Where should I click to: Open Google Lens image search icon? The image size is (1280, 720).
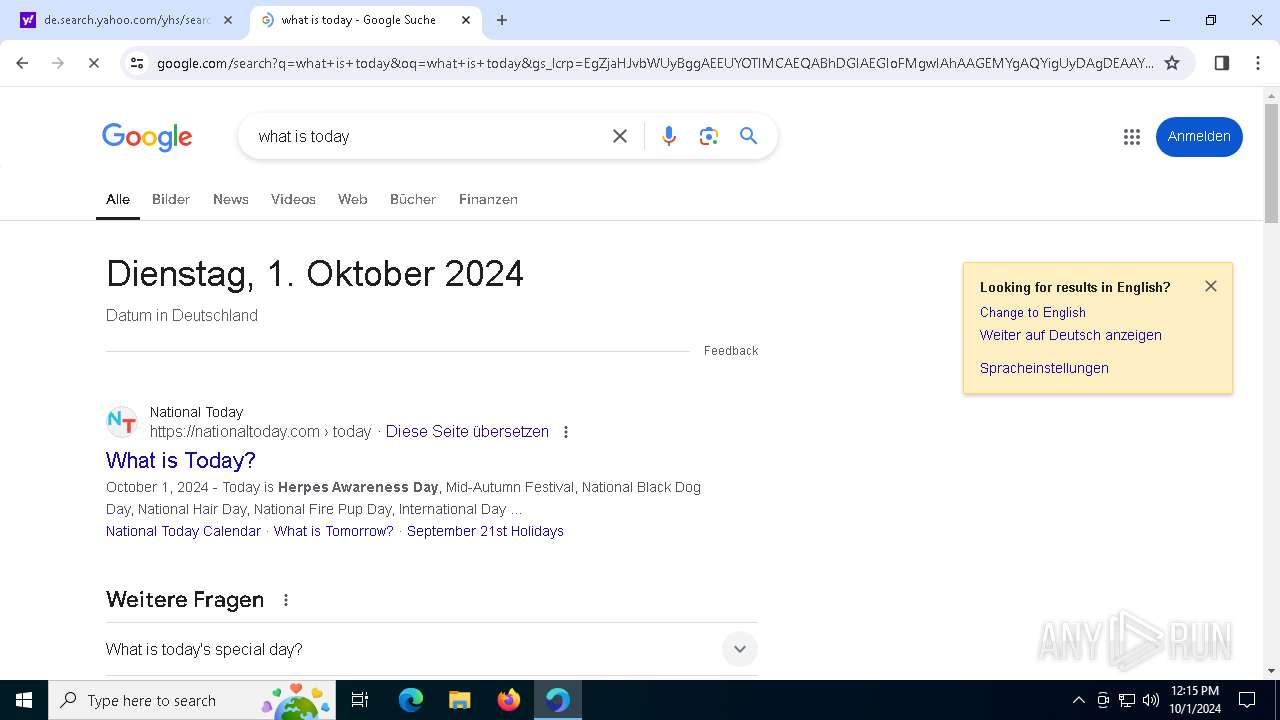coord(709,136)
